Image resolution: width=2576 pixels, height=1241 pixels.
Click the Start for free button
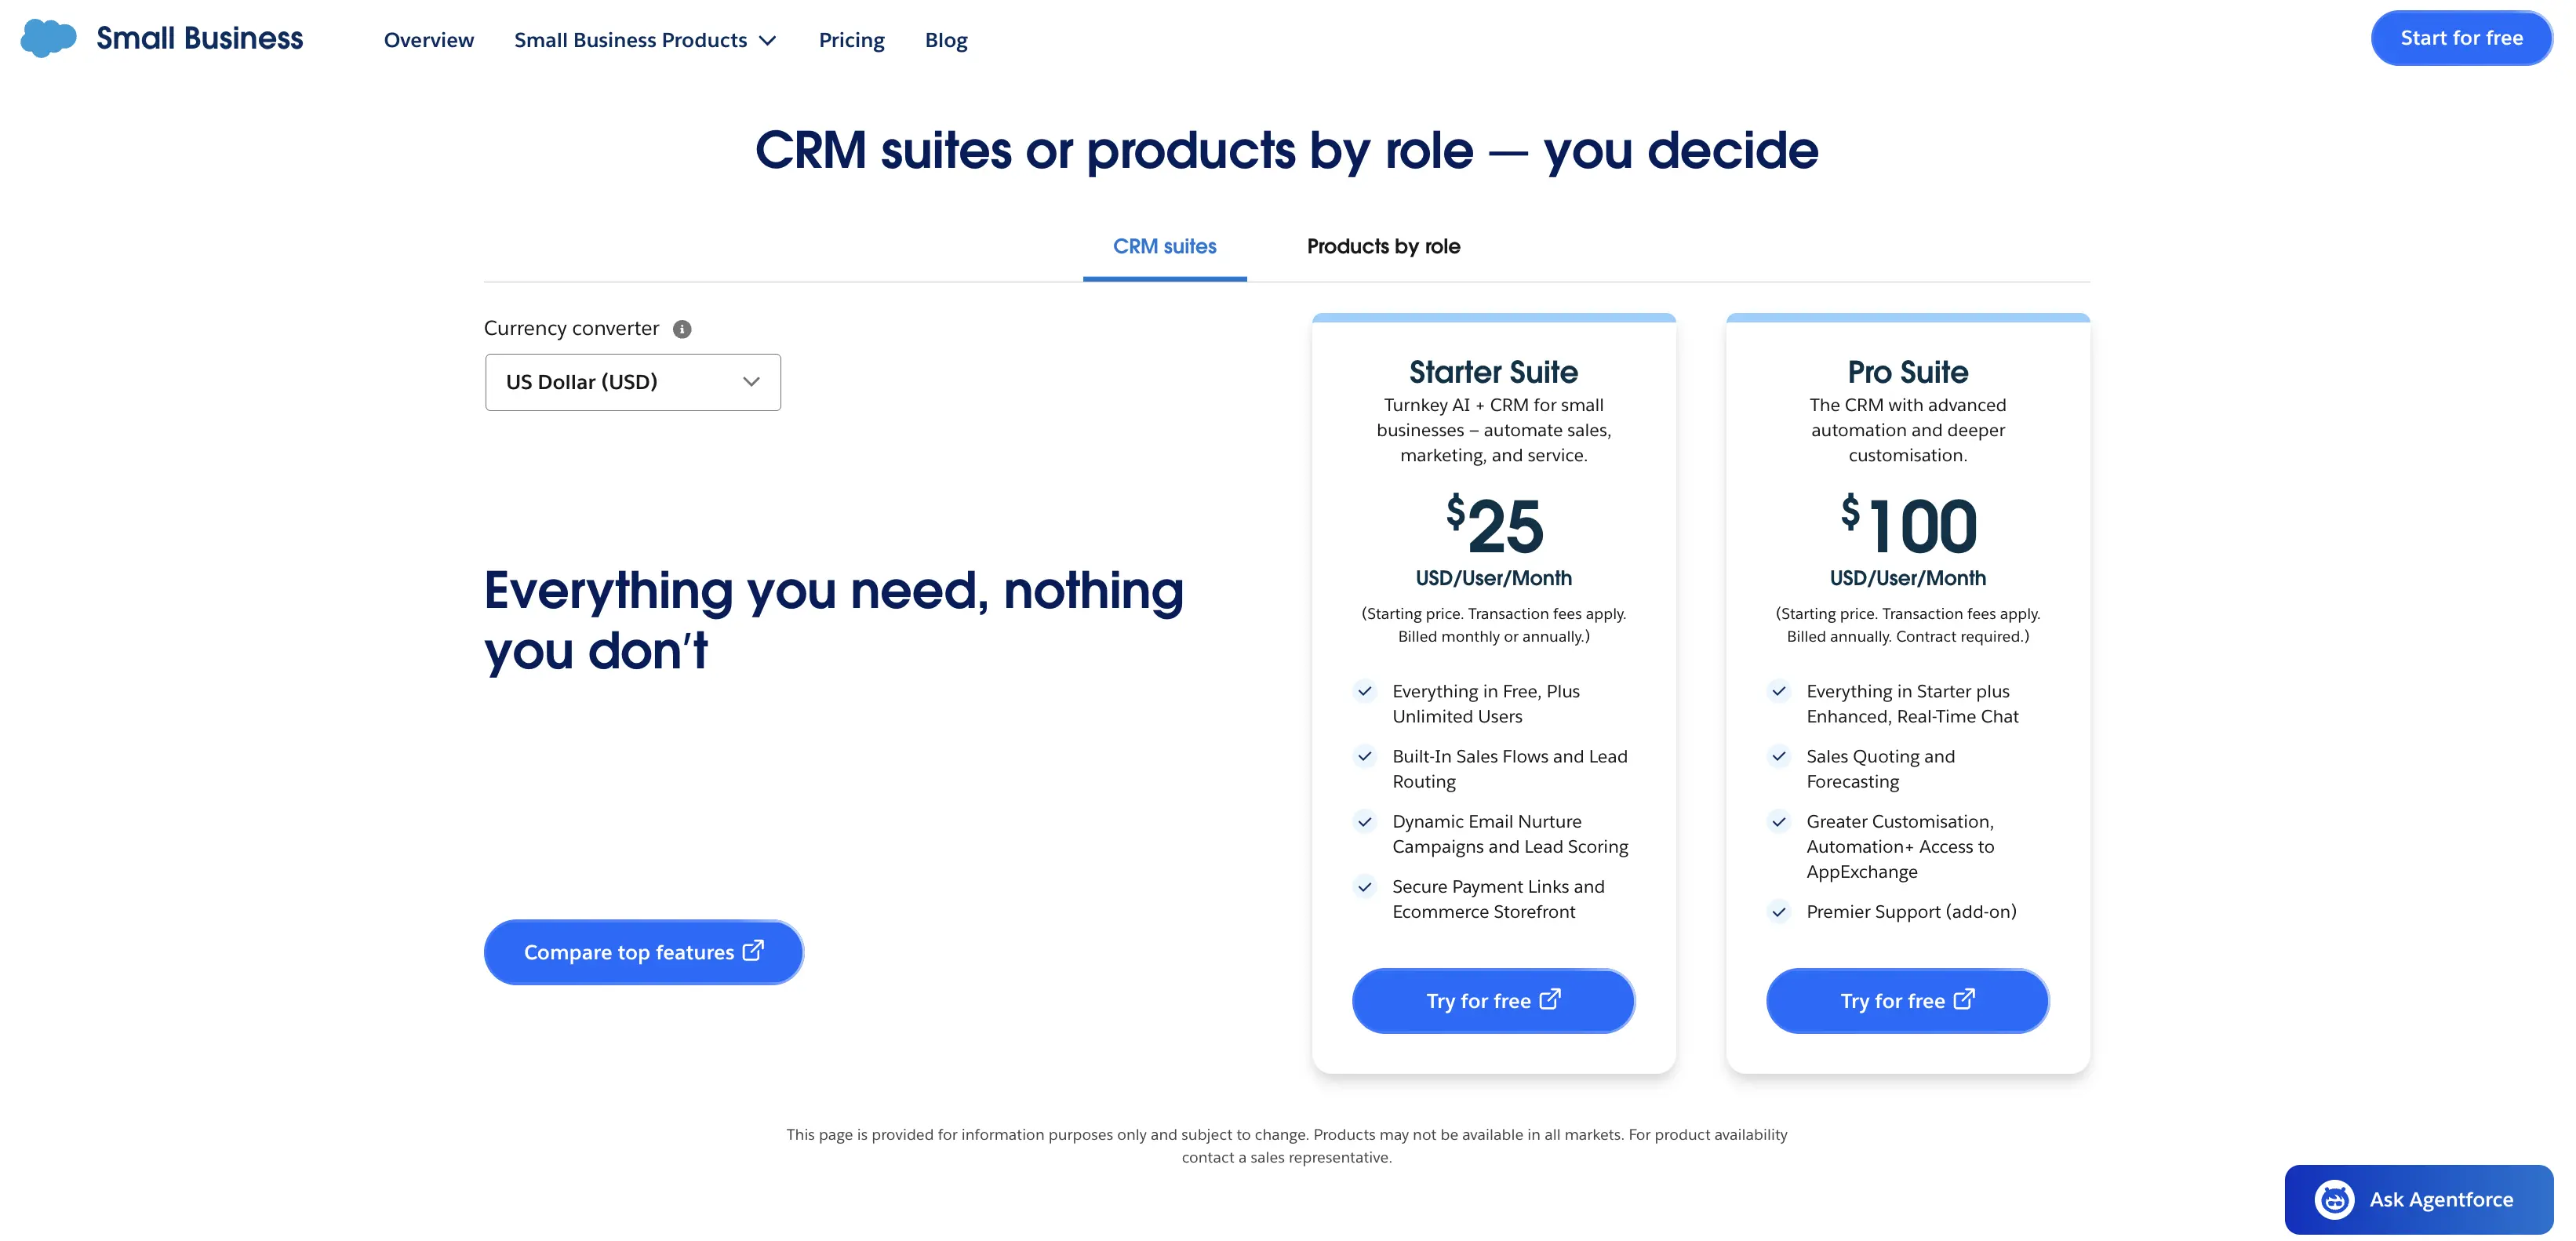pyautogui.click(x=2461, y=38)
